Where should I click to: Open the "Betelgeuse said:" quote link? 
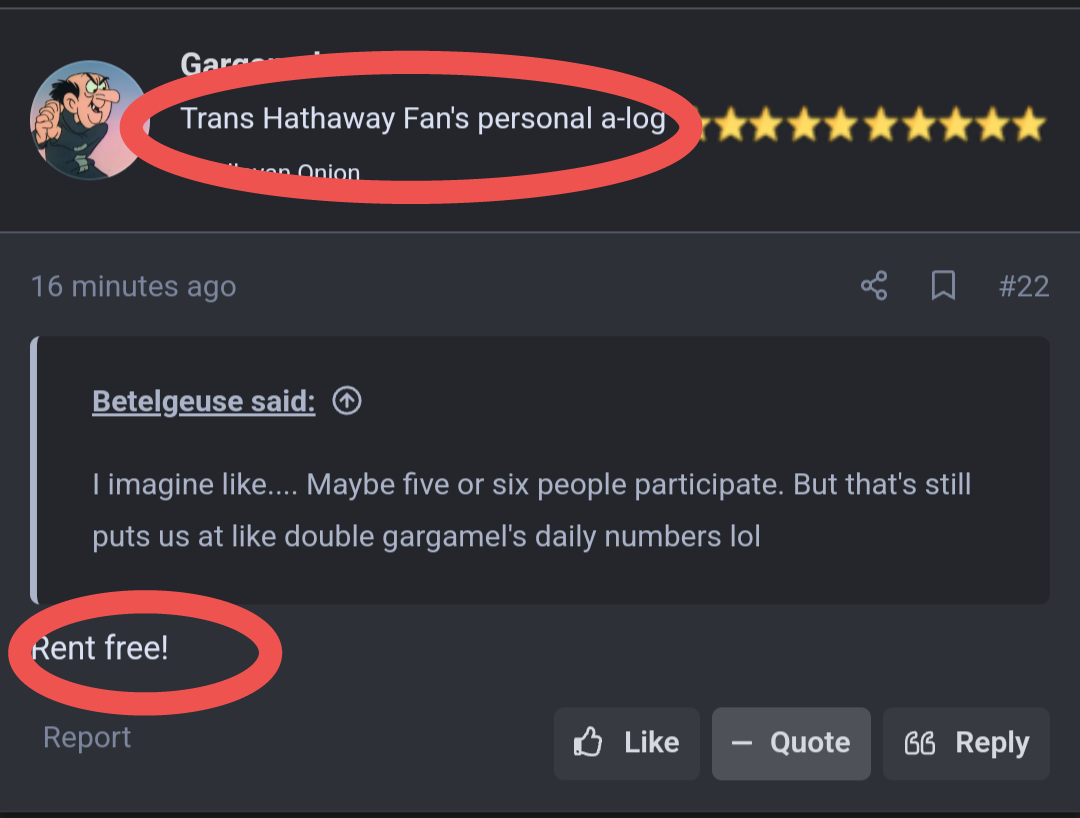(203, 401)
